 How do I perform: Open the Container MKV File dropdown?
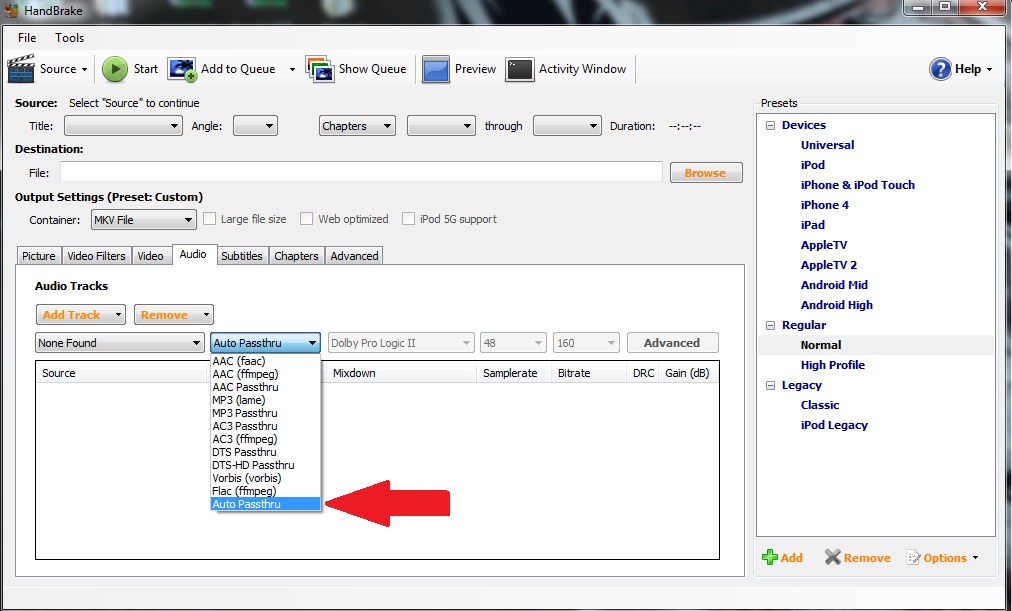click(143, 219)
